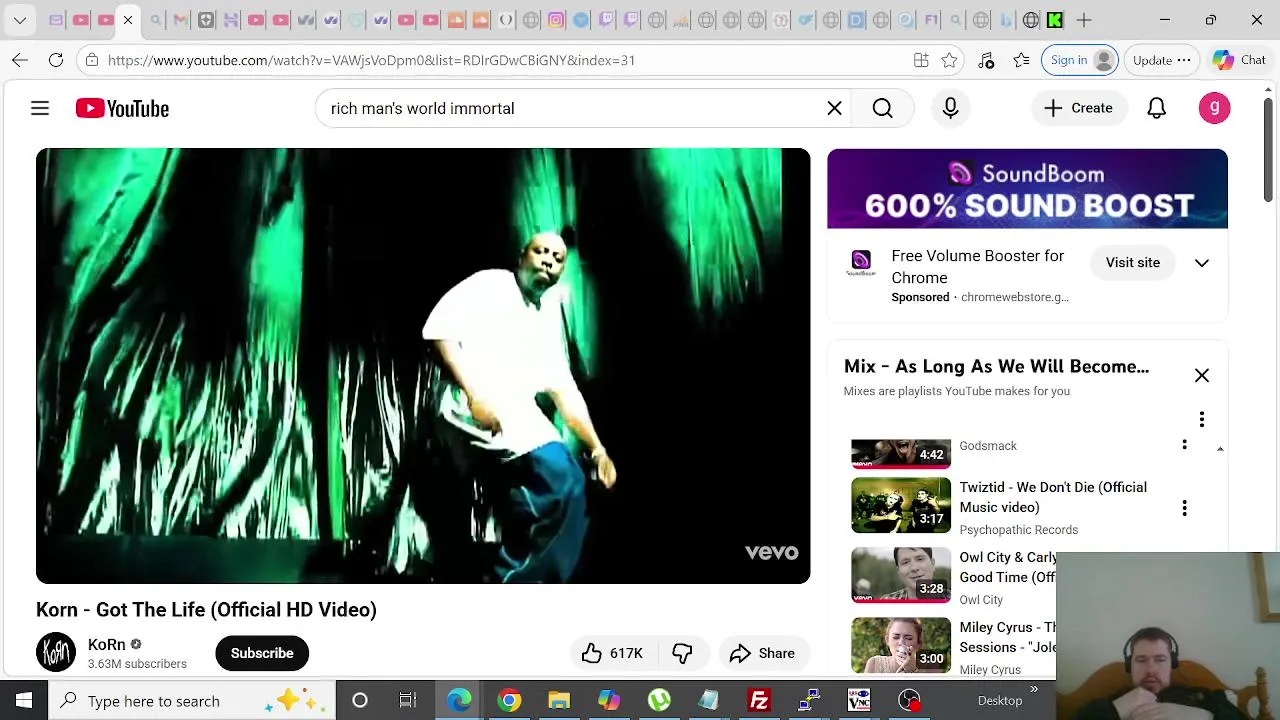Play the Miley Cyrus 3:00 video thumbnail
Viewport: 1280px width, 720px height.
pos(901,645)
